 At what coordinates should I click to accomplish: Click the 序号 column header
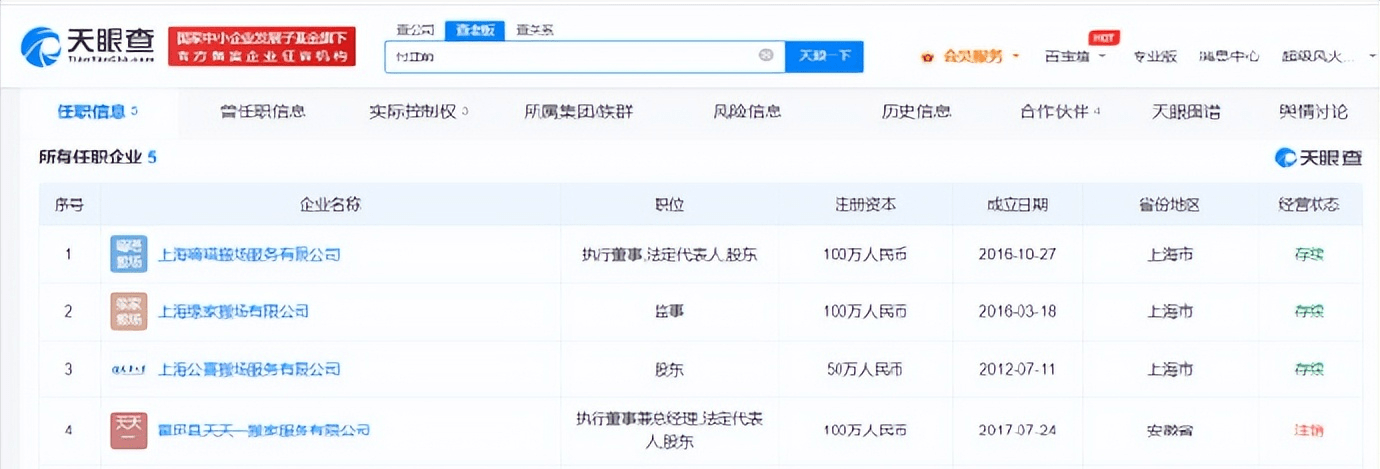(69, 204)
